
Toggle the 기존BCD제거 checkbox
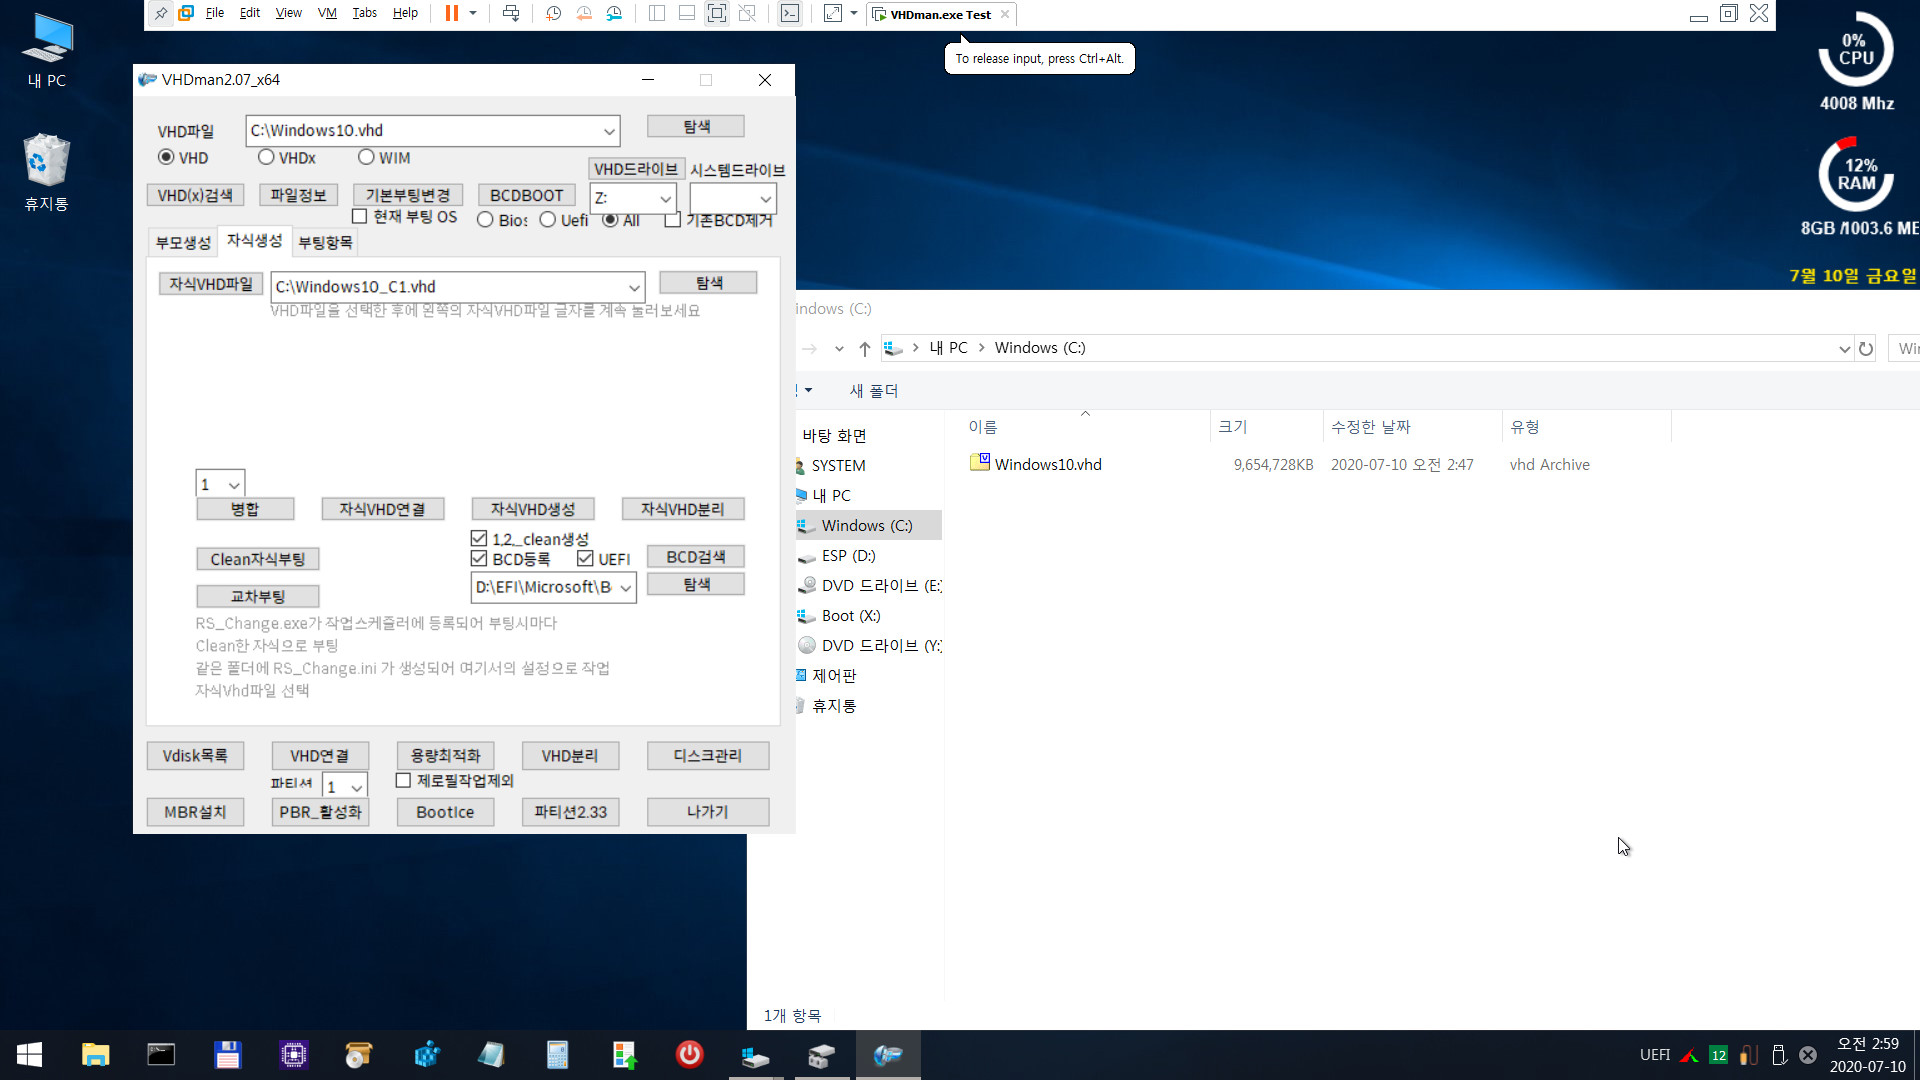coord(673,220)
